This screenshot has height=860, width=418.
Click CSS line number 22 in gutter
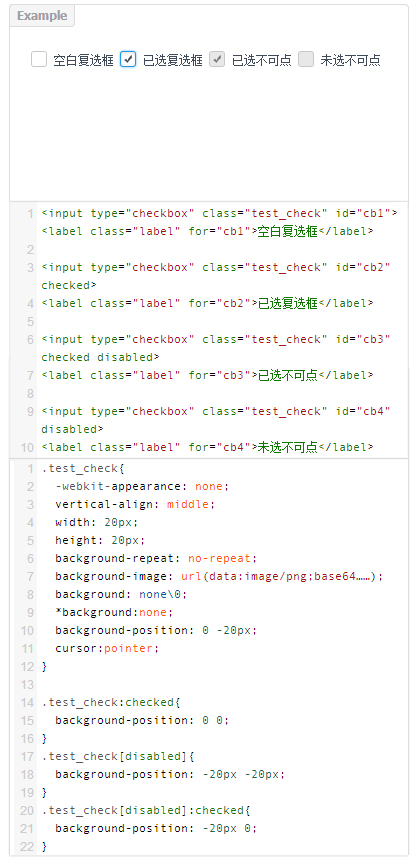tap(27, 846)
